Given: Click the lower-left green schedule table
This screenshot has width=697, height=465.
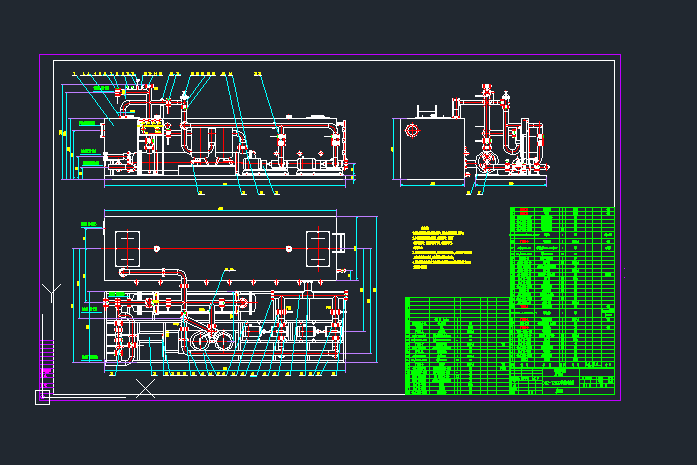Looking at the screenshot, I should tap(456, 345).
